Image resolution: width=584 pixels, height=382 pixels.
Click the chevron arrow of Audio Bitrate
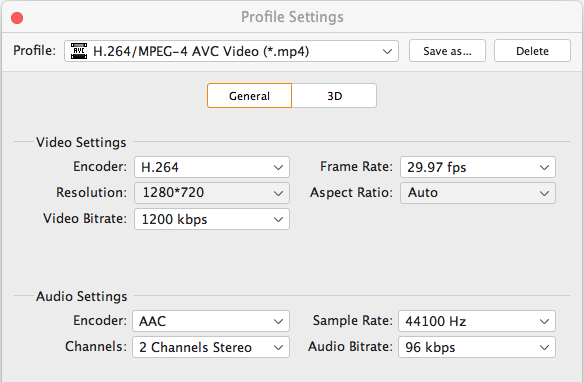[x=544, y=347]
